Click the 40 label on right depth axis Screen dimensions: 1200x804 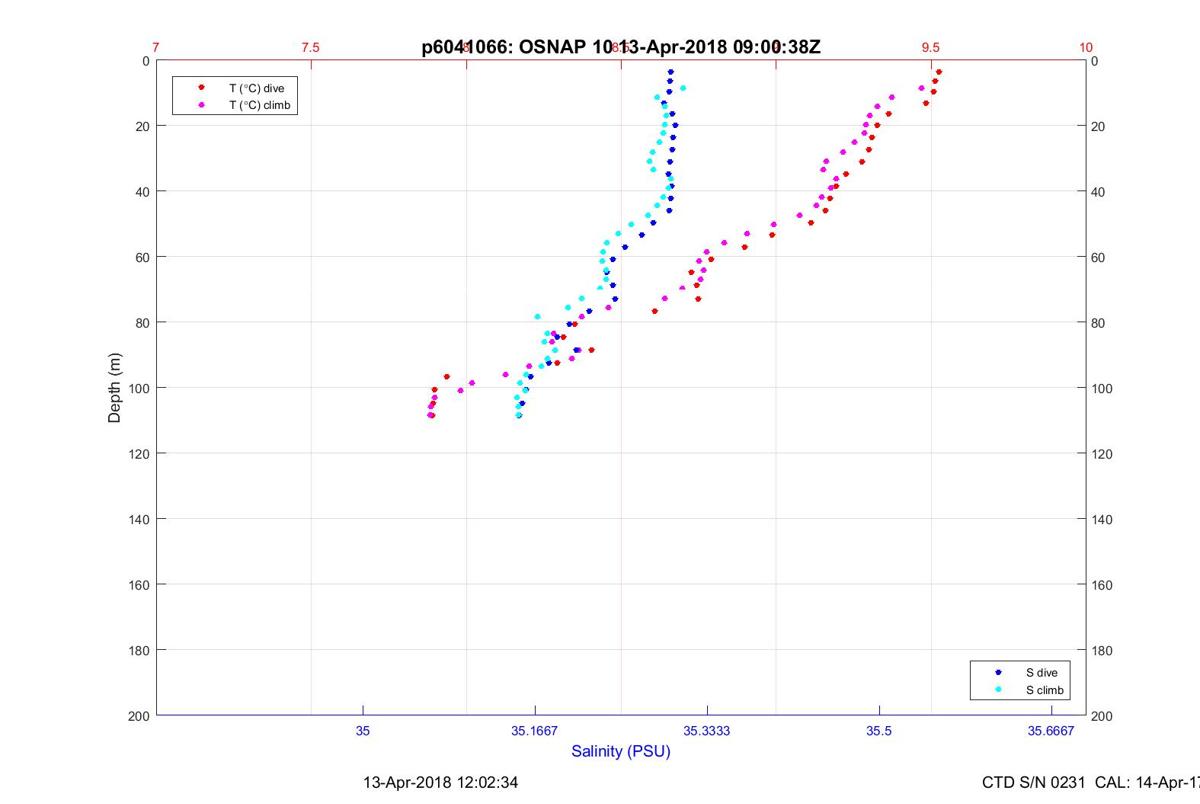click(1098, 192)
